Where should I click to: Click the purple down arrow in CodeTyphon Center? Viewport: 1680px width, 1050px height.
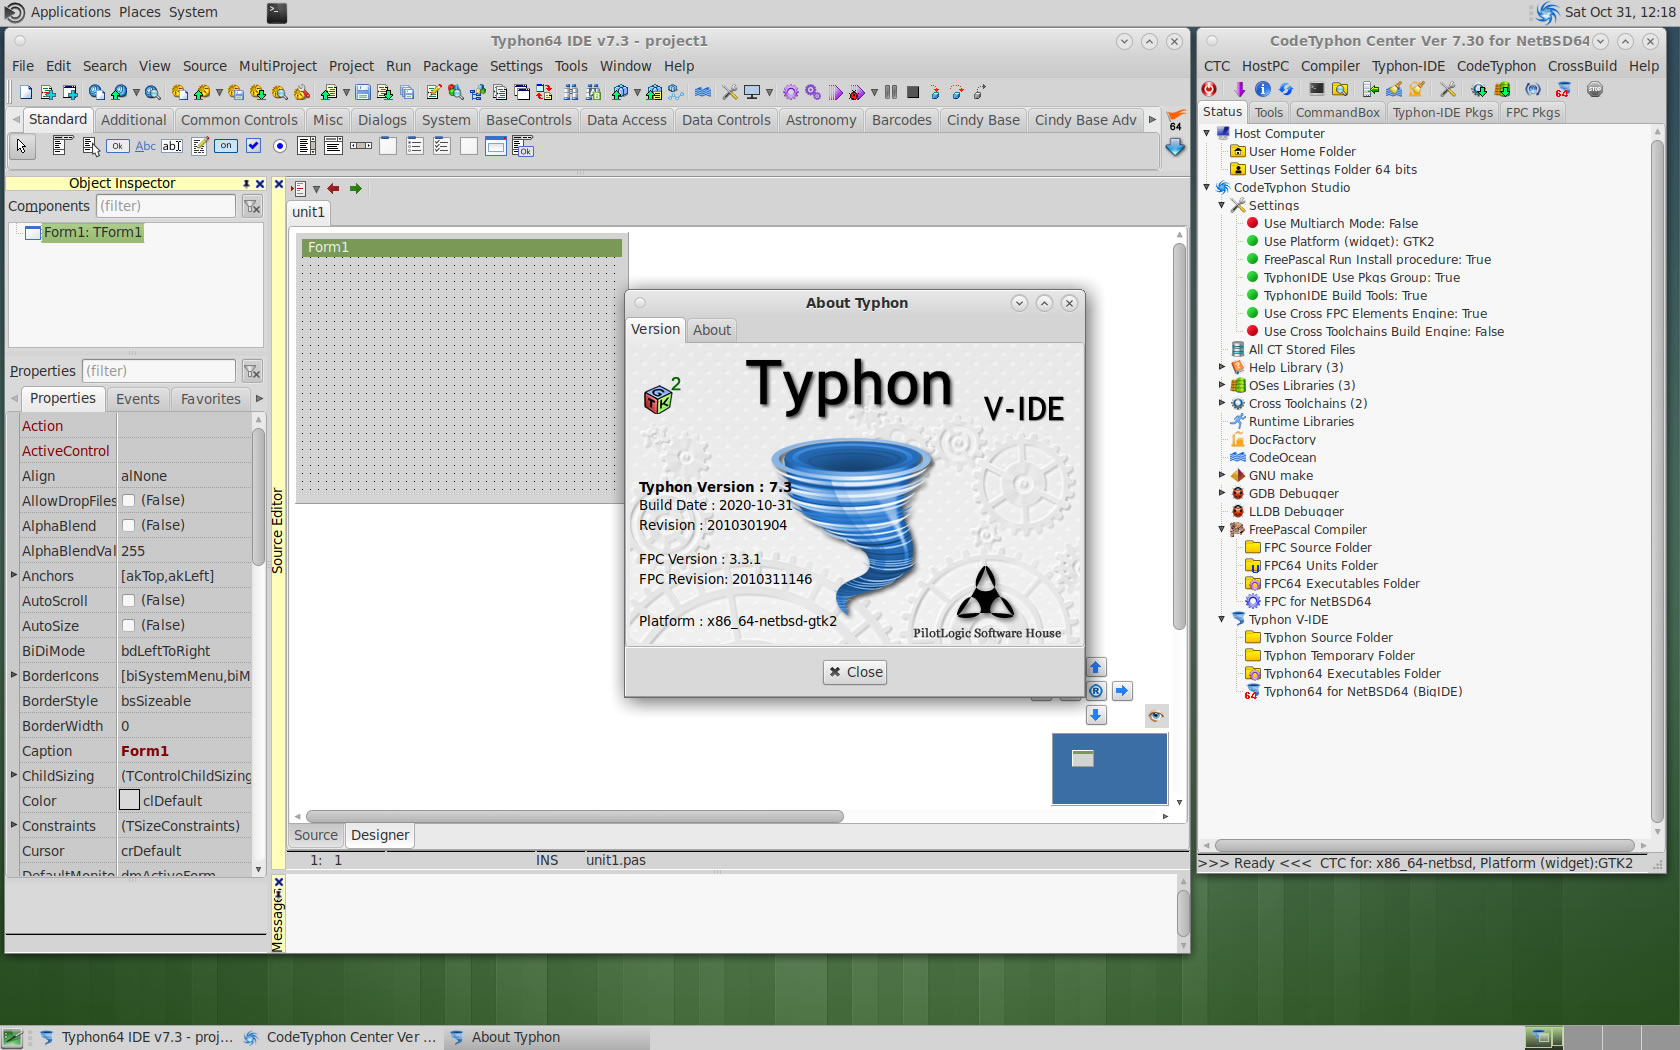[1240, 90]
